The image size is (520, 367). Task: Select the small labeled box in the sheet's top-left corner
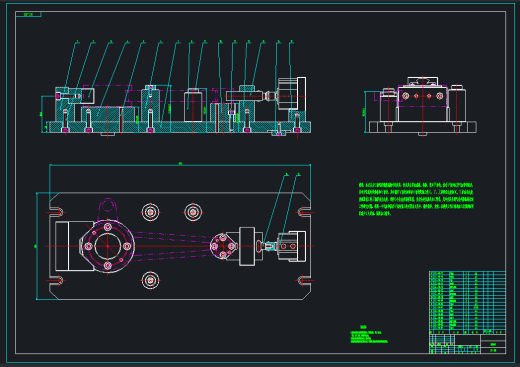[28, 14]
